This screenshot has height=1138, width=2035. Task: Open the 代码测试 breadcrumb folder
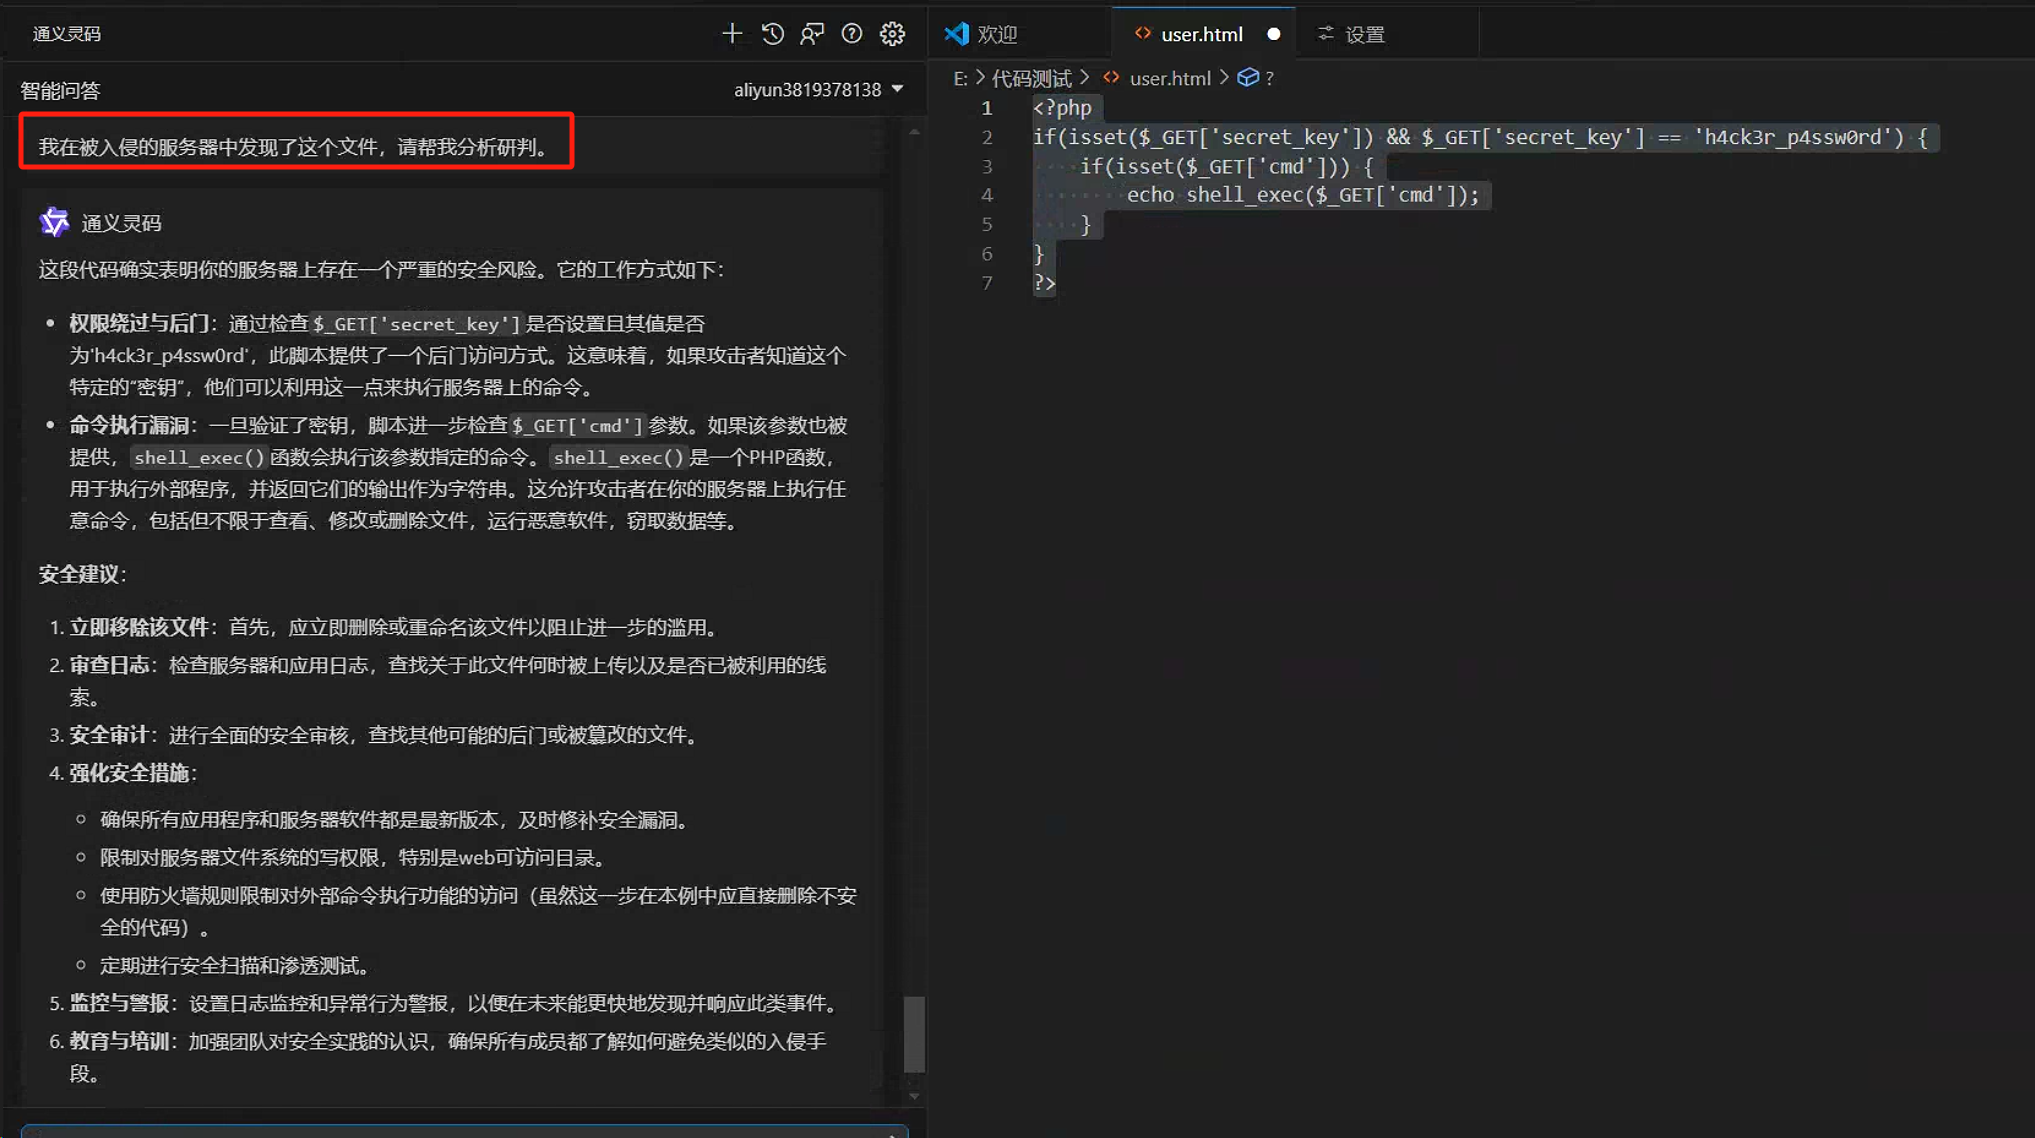coord(1031,78)
